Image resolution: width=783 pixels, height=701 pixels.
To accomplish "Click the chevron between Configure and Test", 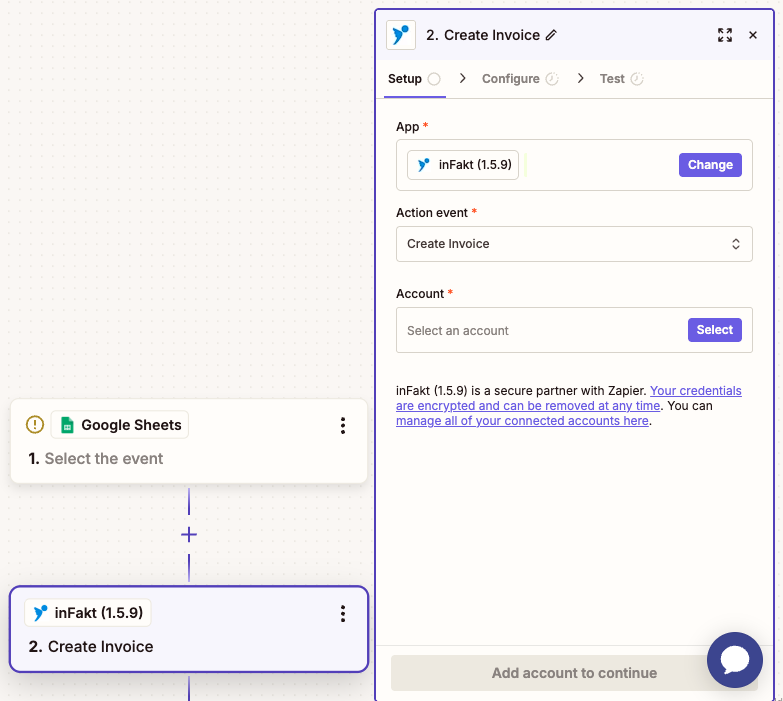I will [580, 78].
